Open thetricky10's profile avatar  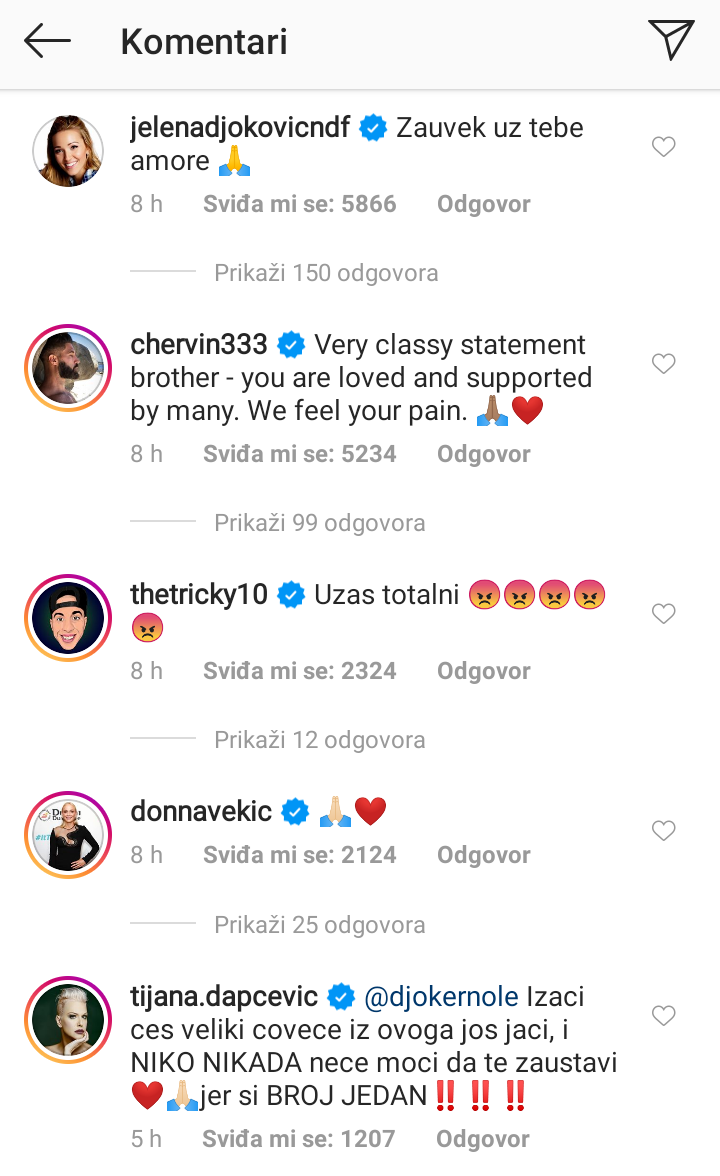(x=68, y=618)
